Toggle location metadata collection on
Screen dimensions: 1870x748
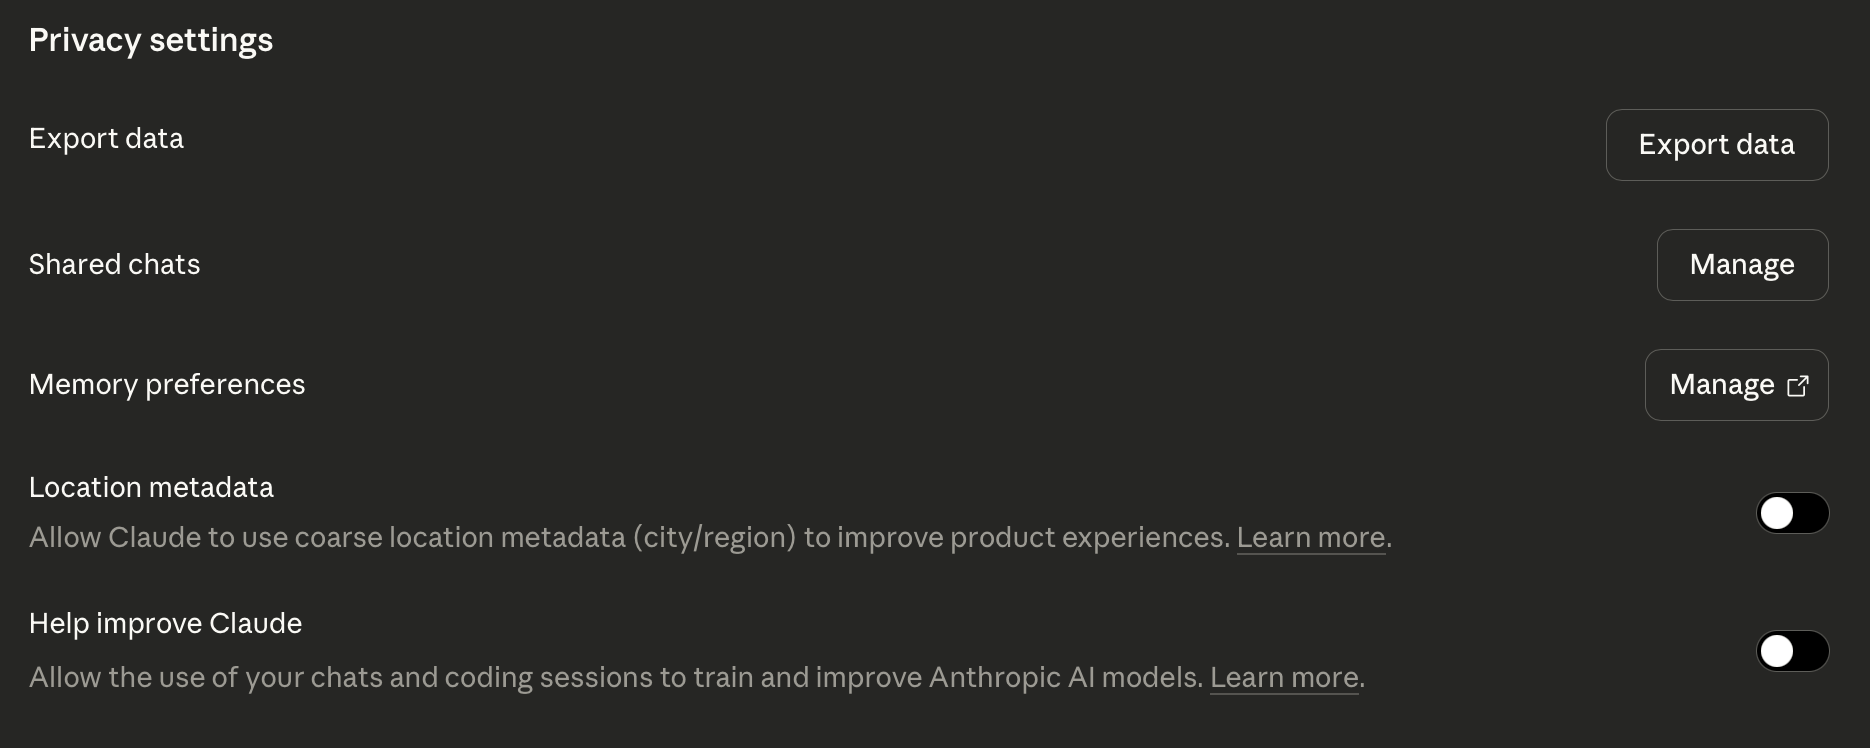(x=1792, y=513)
